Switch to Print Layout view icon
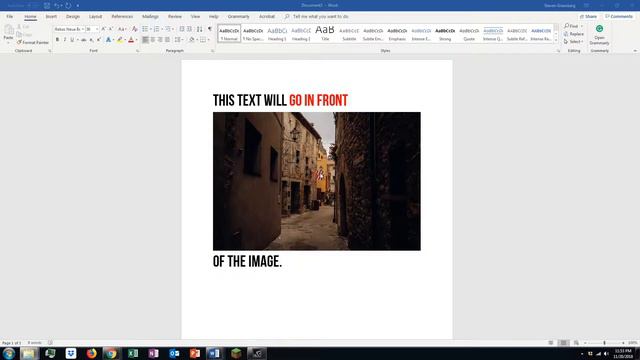 click(x=563, y=343)
